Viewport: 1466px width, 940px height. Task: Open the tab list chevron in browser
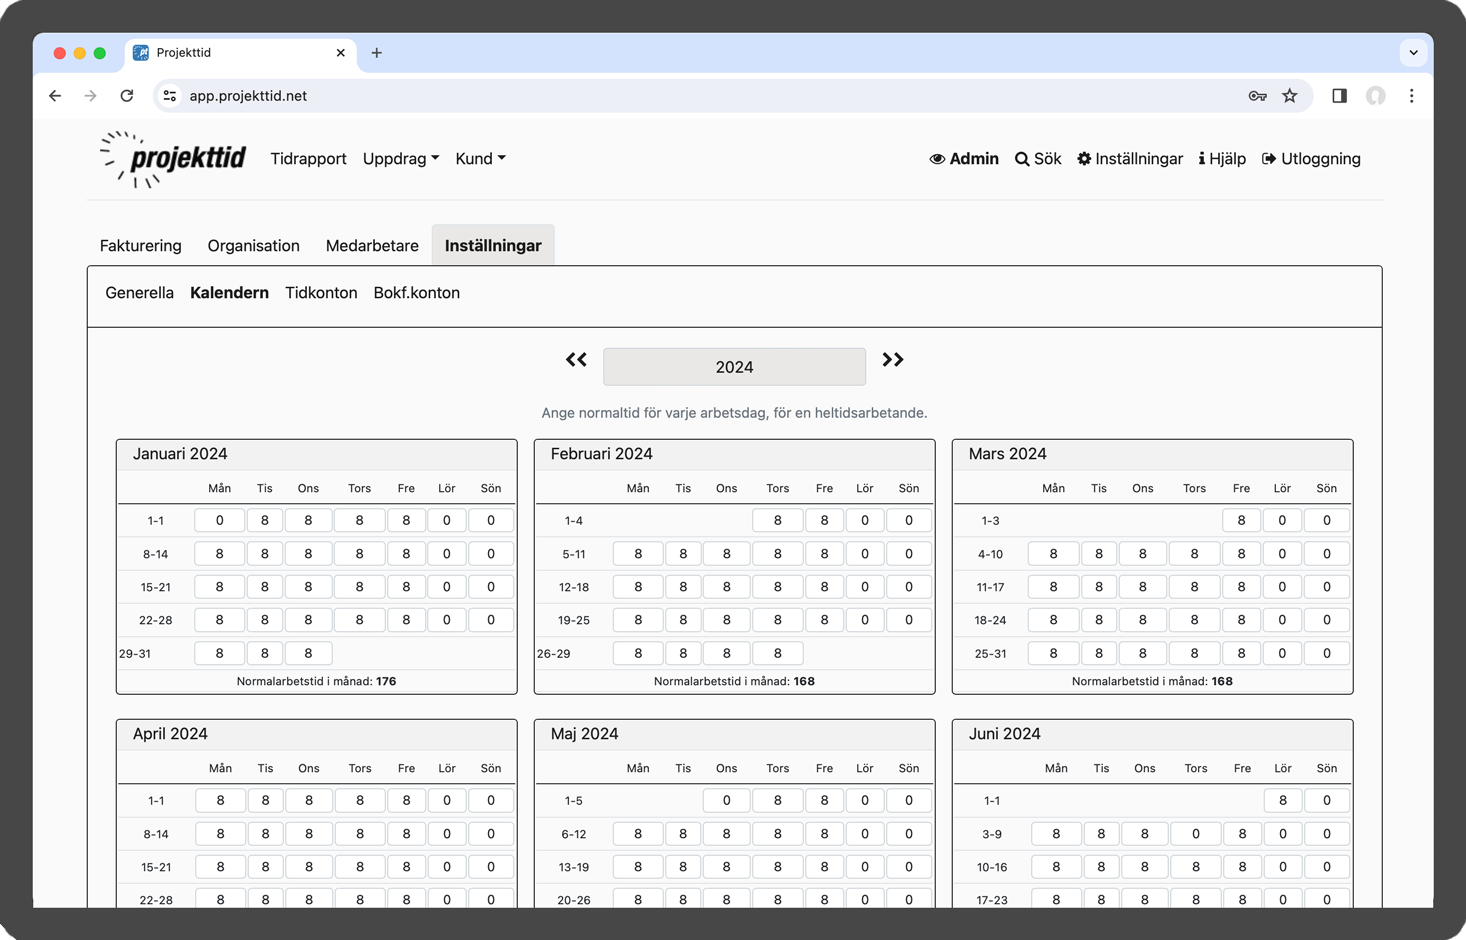click(x=1413, y=53)
